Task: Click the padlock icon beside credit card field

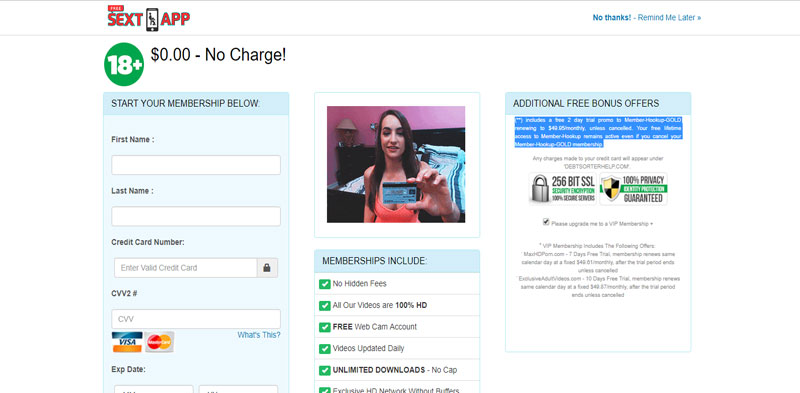Action: pos(267,268)
